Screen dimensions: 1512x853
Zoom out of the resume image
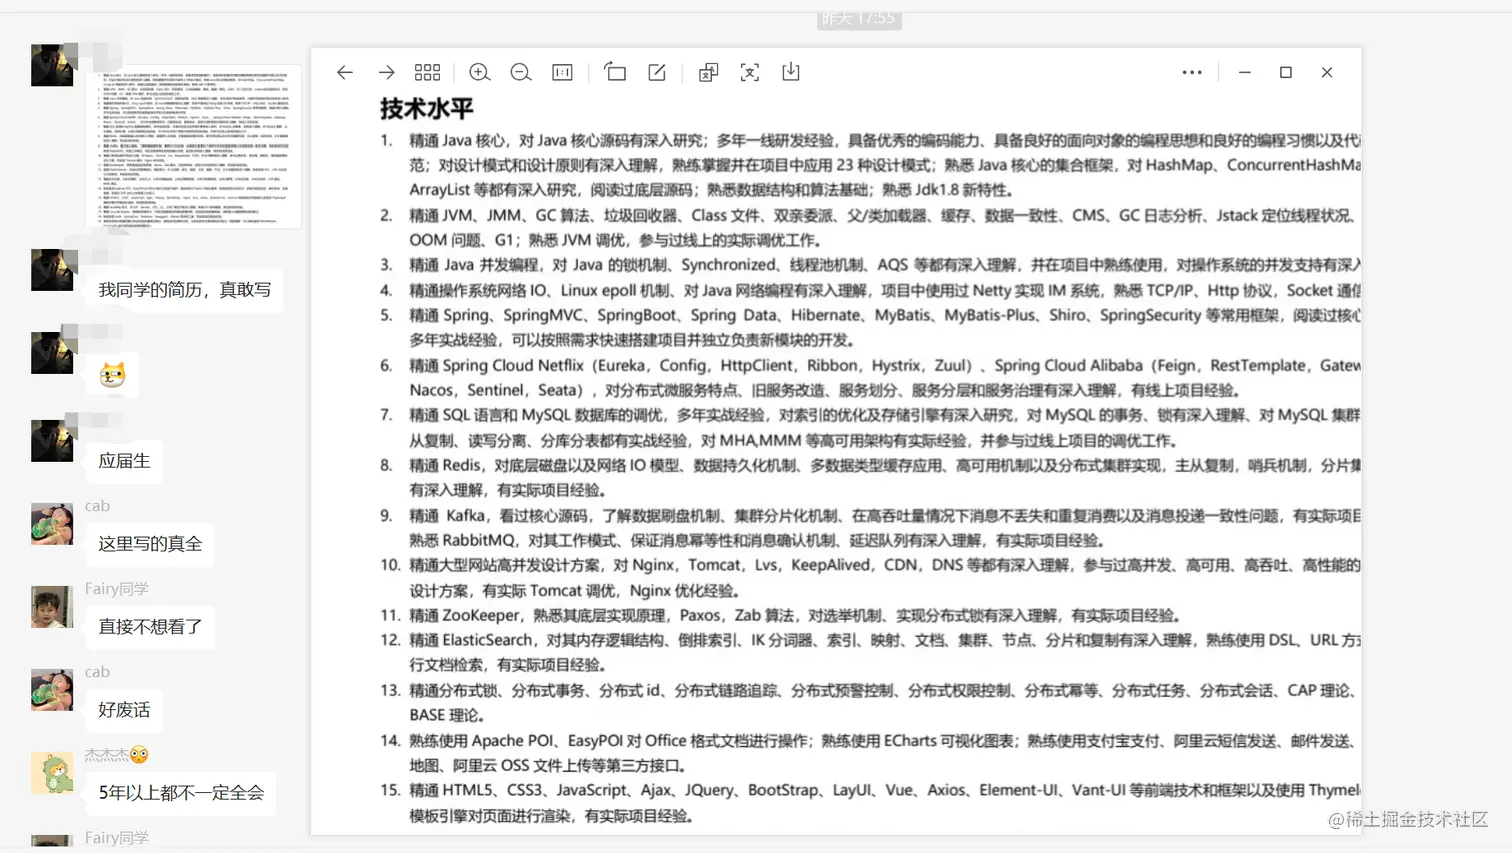520,72
